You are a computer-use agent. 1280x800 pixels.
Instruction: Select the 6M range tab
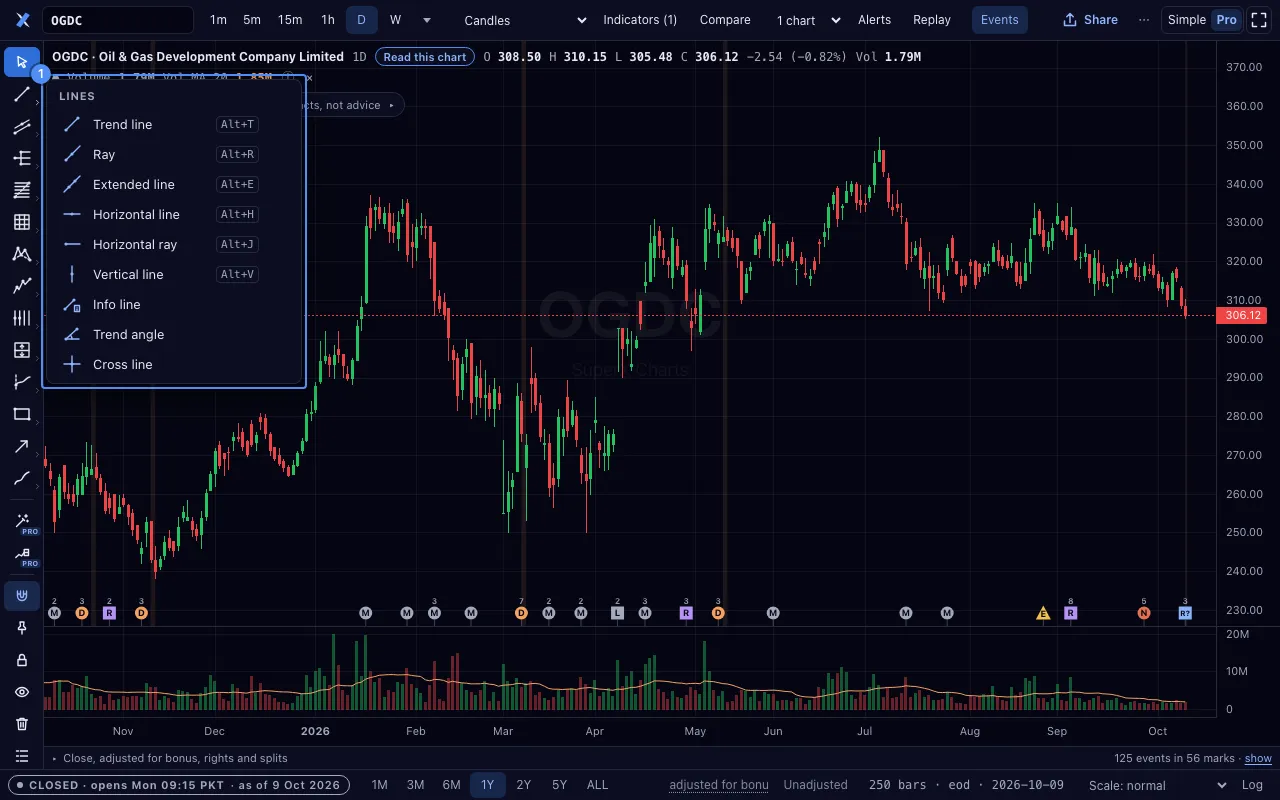tap(451, 785)
